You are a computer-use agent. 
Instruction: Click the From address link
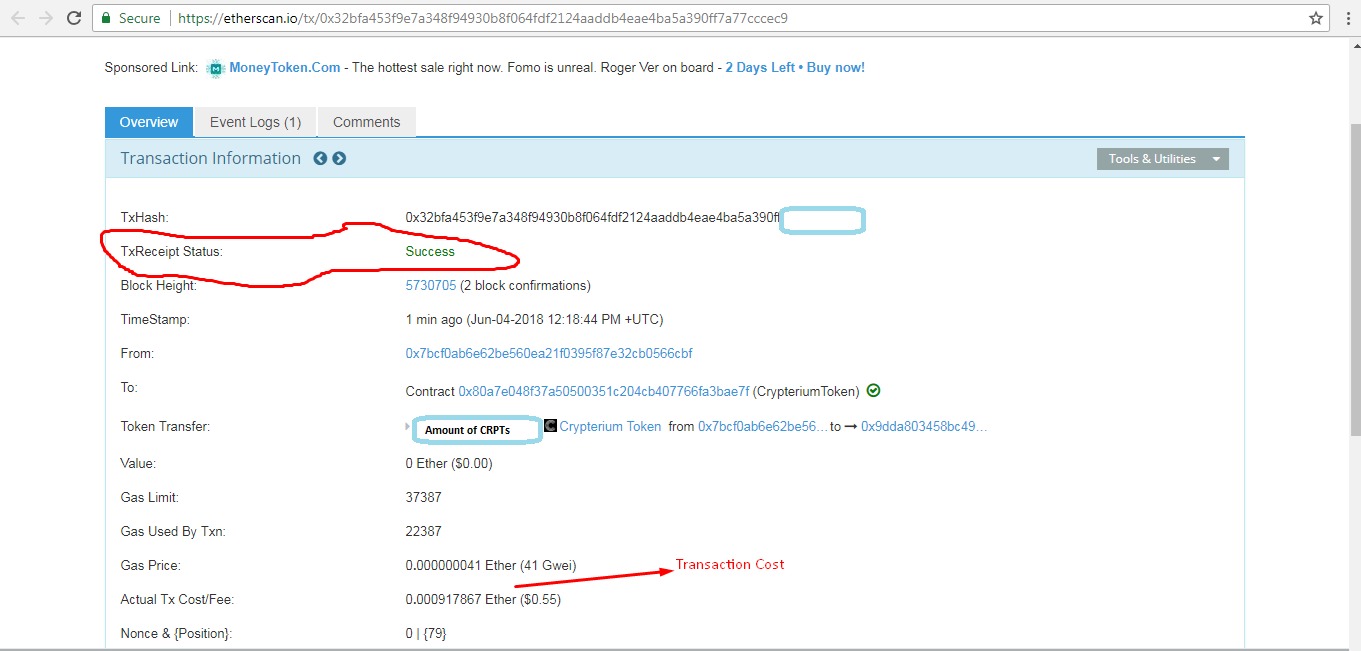click(551, 353)
